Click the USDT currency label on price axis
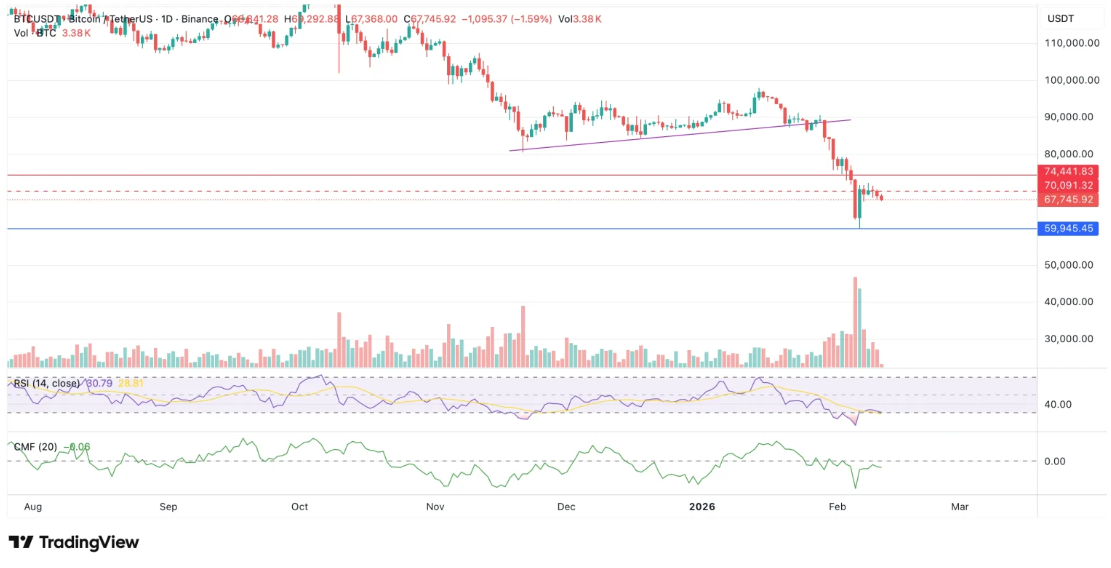Image resolution: width=1111 pixels, height=568 pixels. [1060, 19]
